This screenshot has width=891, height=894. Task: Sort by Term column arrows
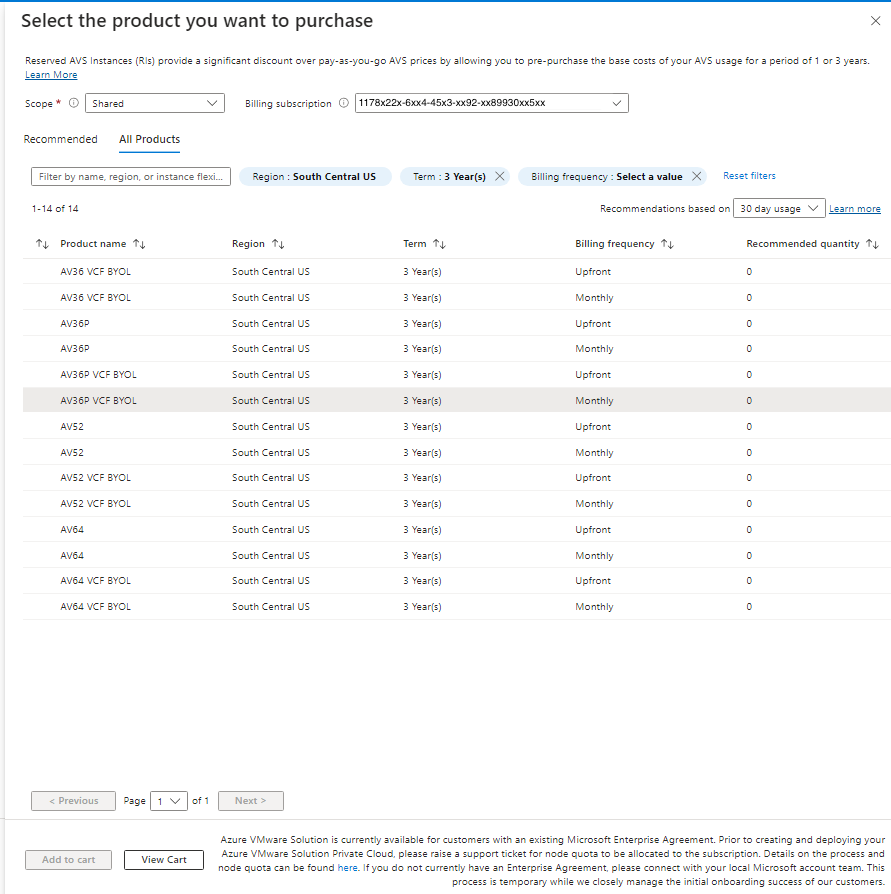click(x=440, y=244)
